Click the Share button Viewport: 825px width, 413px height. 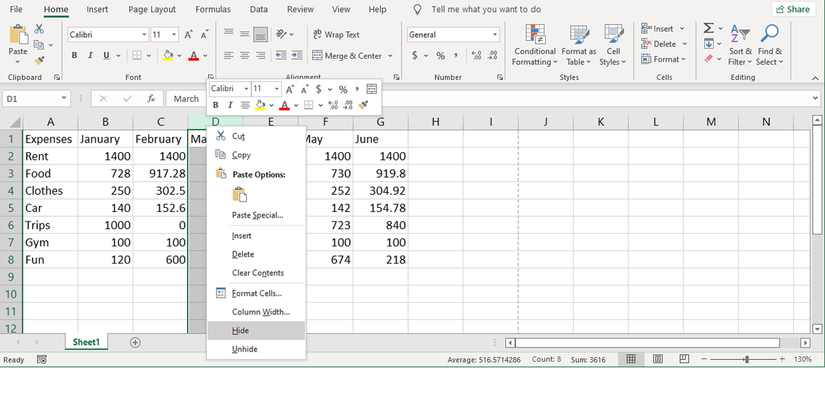793,9
